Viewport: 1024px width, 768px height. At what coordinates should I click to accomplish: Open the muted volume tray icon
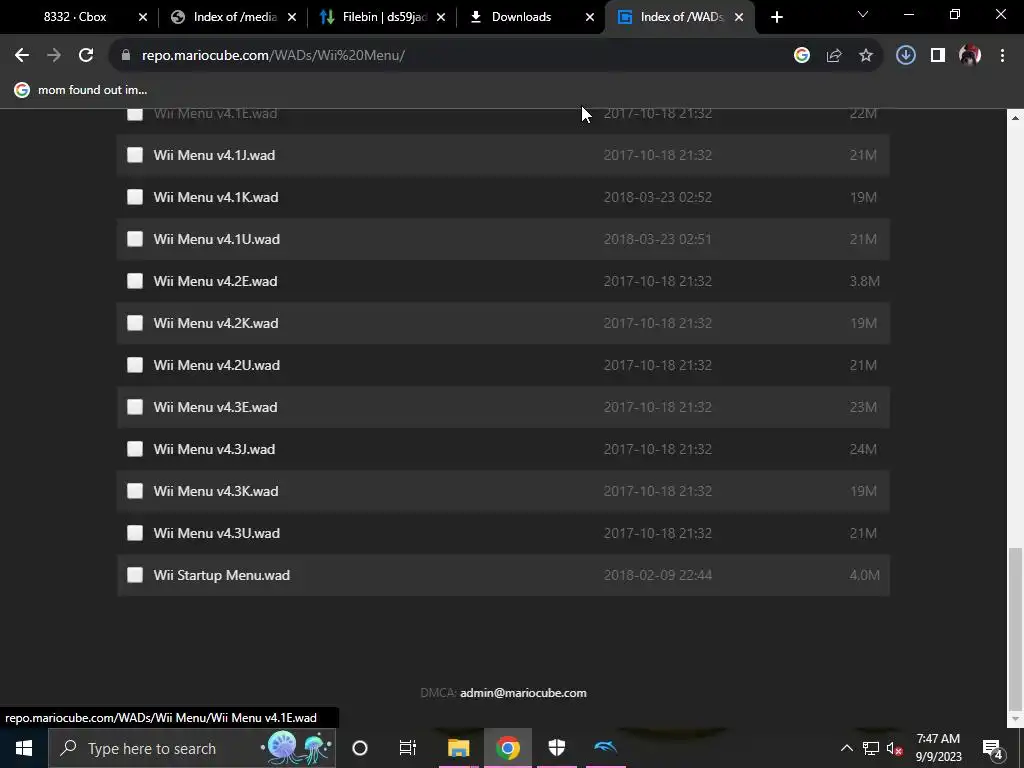pyautogui.click(x=894, y=749)
